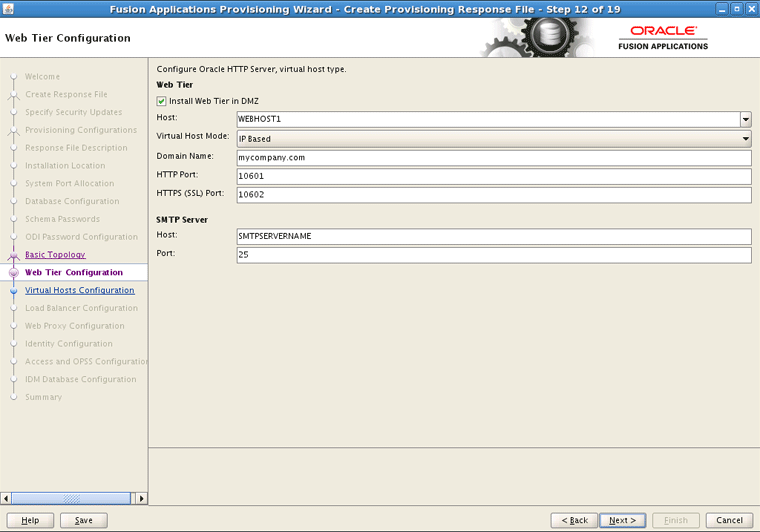Click the SMTP Port field

coord(494,254)
